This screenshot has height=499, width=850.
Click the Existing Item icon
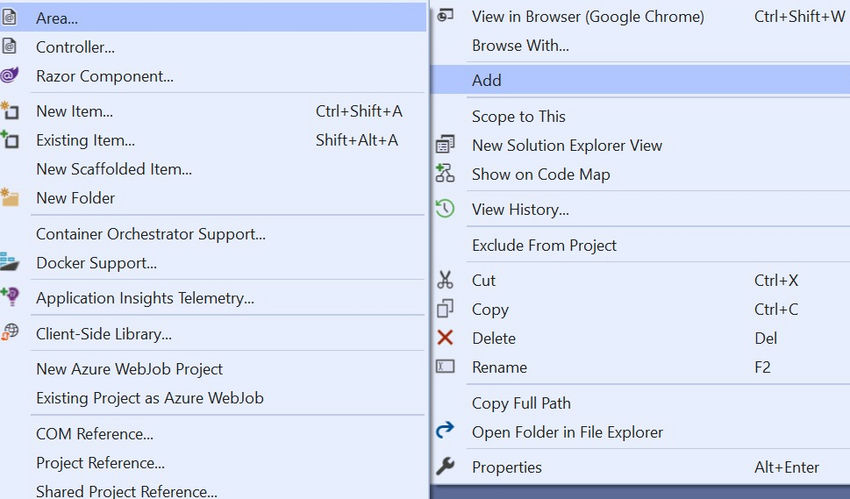10,139
